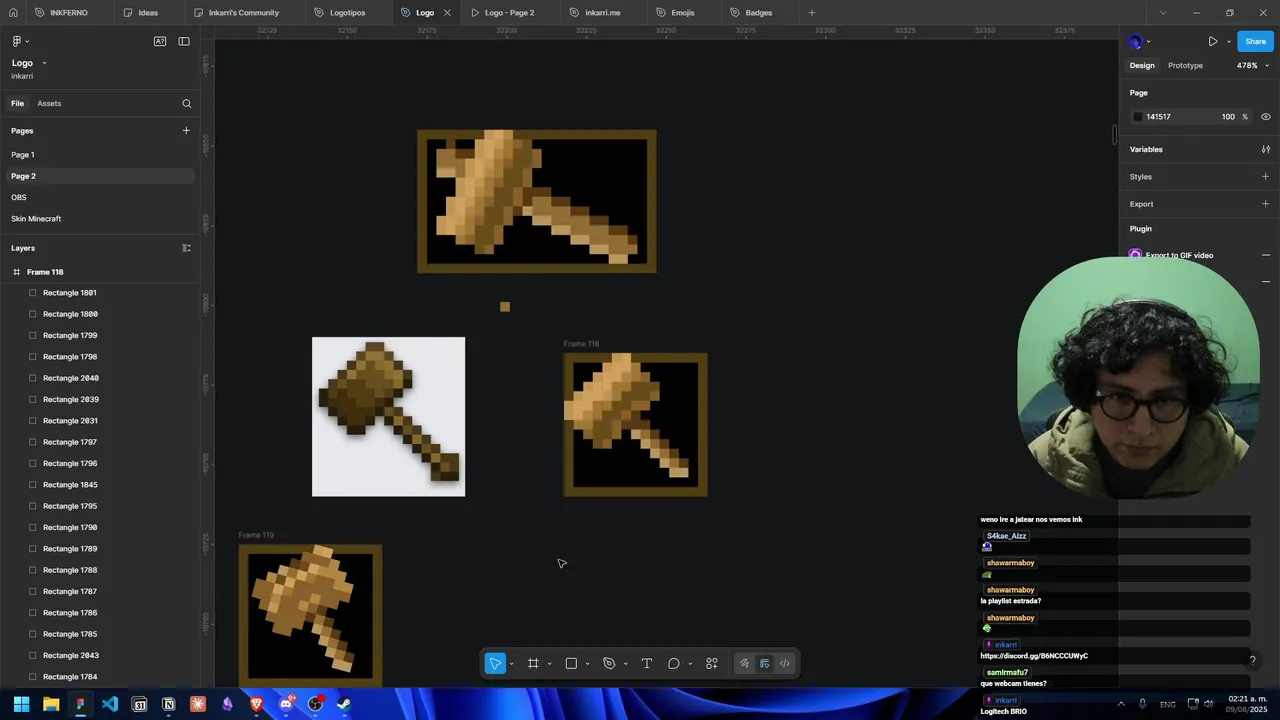Remove the Export to GIF video plugin
The height and width of the screenshot is (720, 1280).
1265,255
